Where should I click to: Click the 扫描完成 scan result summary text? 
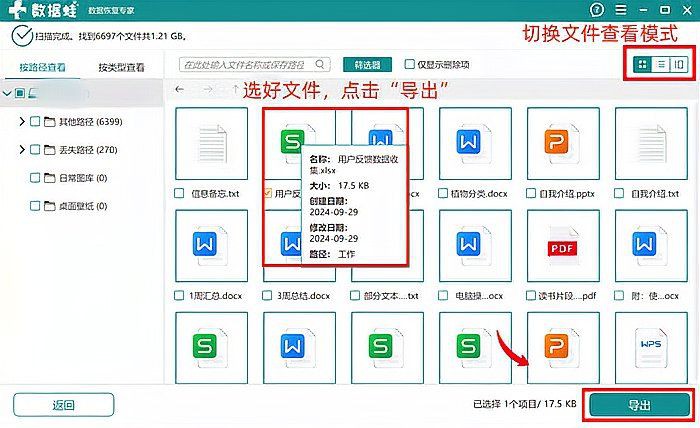point(111,36)
